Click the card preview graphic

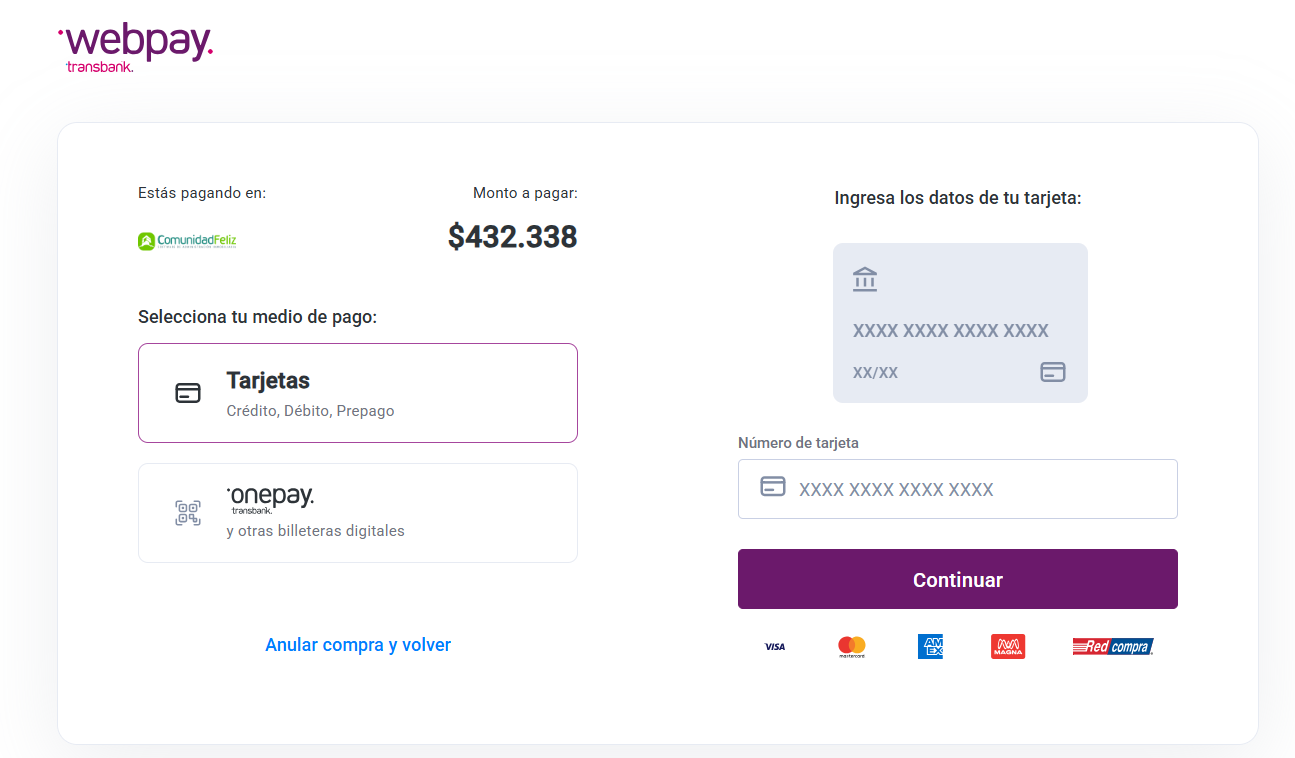coord(960,323)
